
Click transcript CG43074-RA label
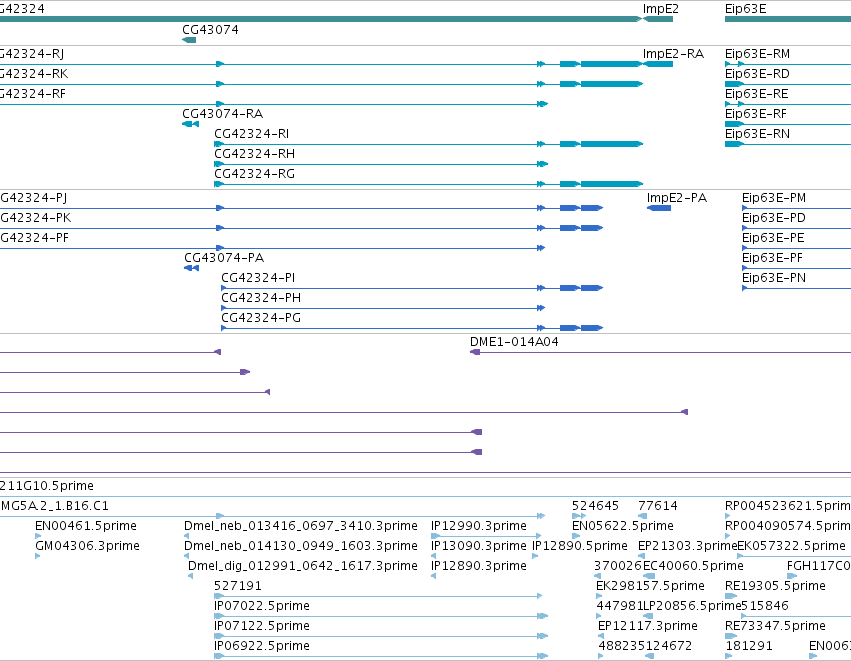pos(223,114)
